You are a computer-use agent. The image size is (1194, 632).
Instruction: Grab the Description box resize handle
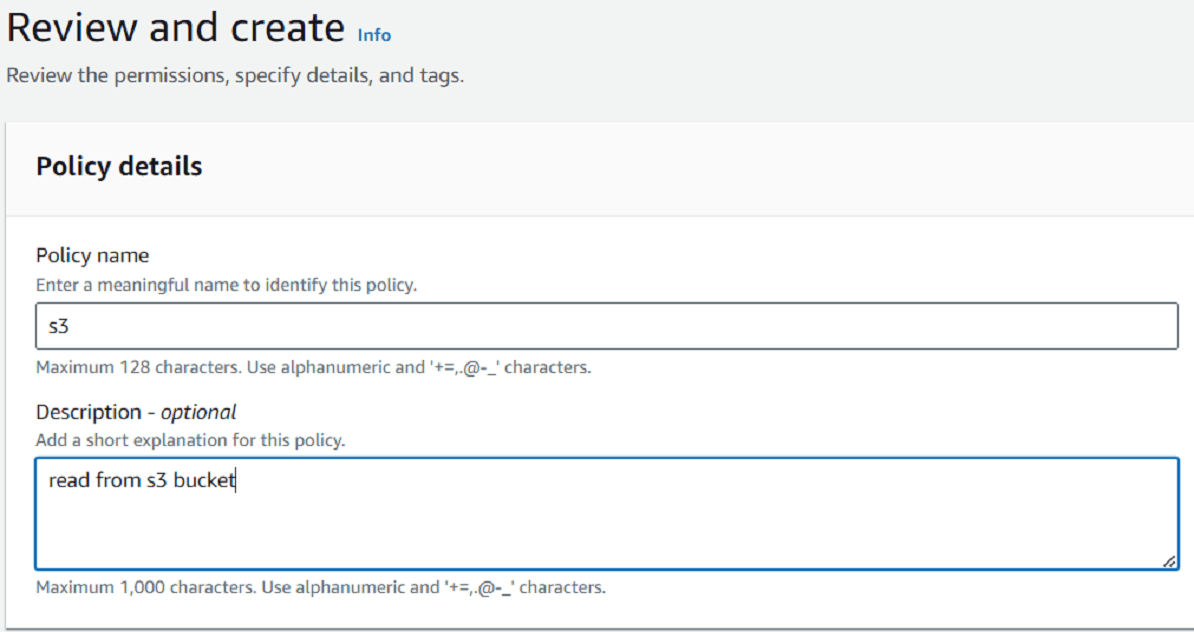tap(1169, 562)
